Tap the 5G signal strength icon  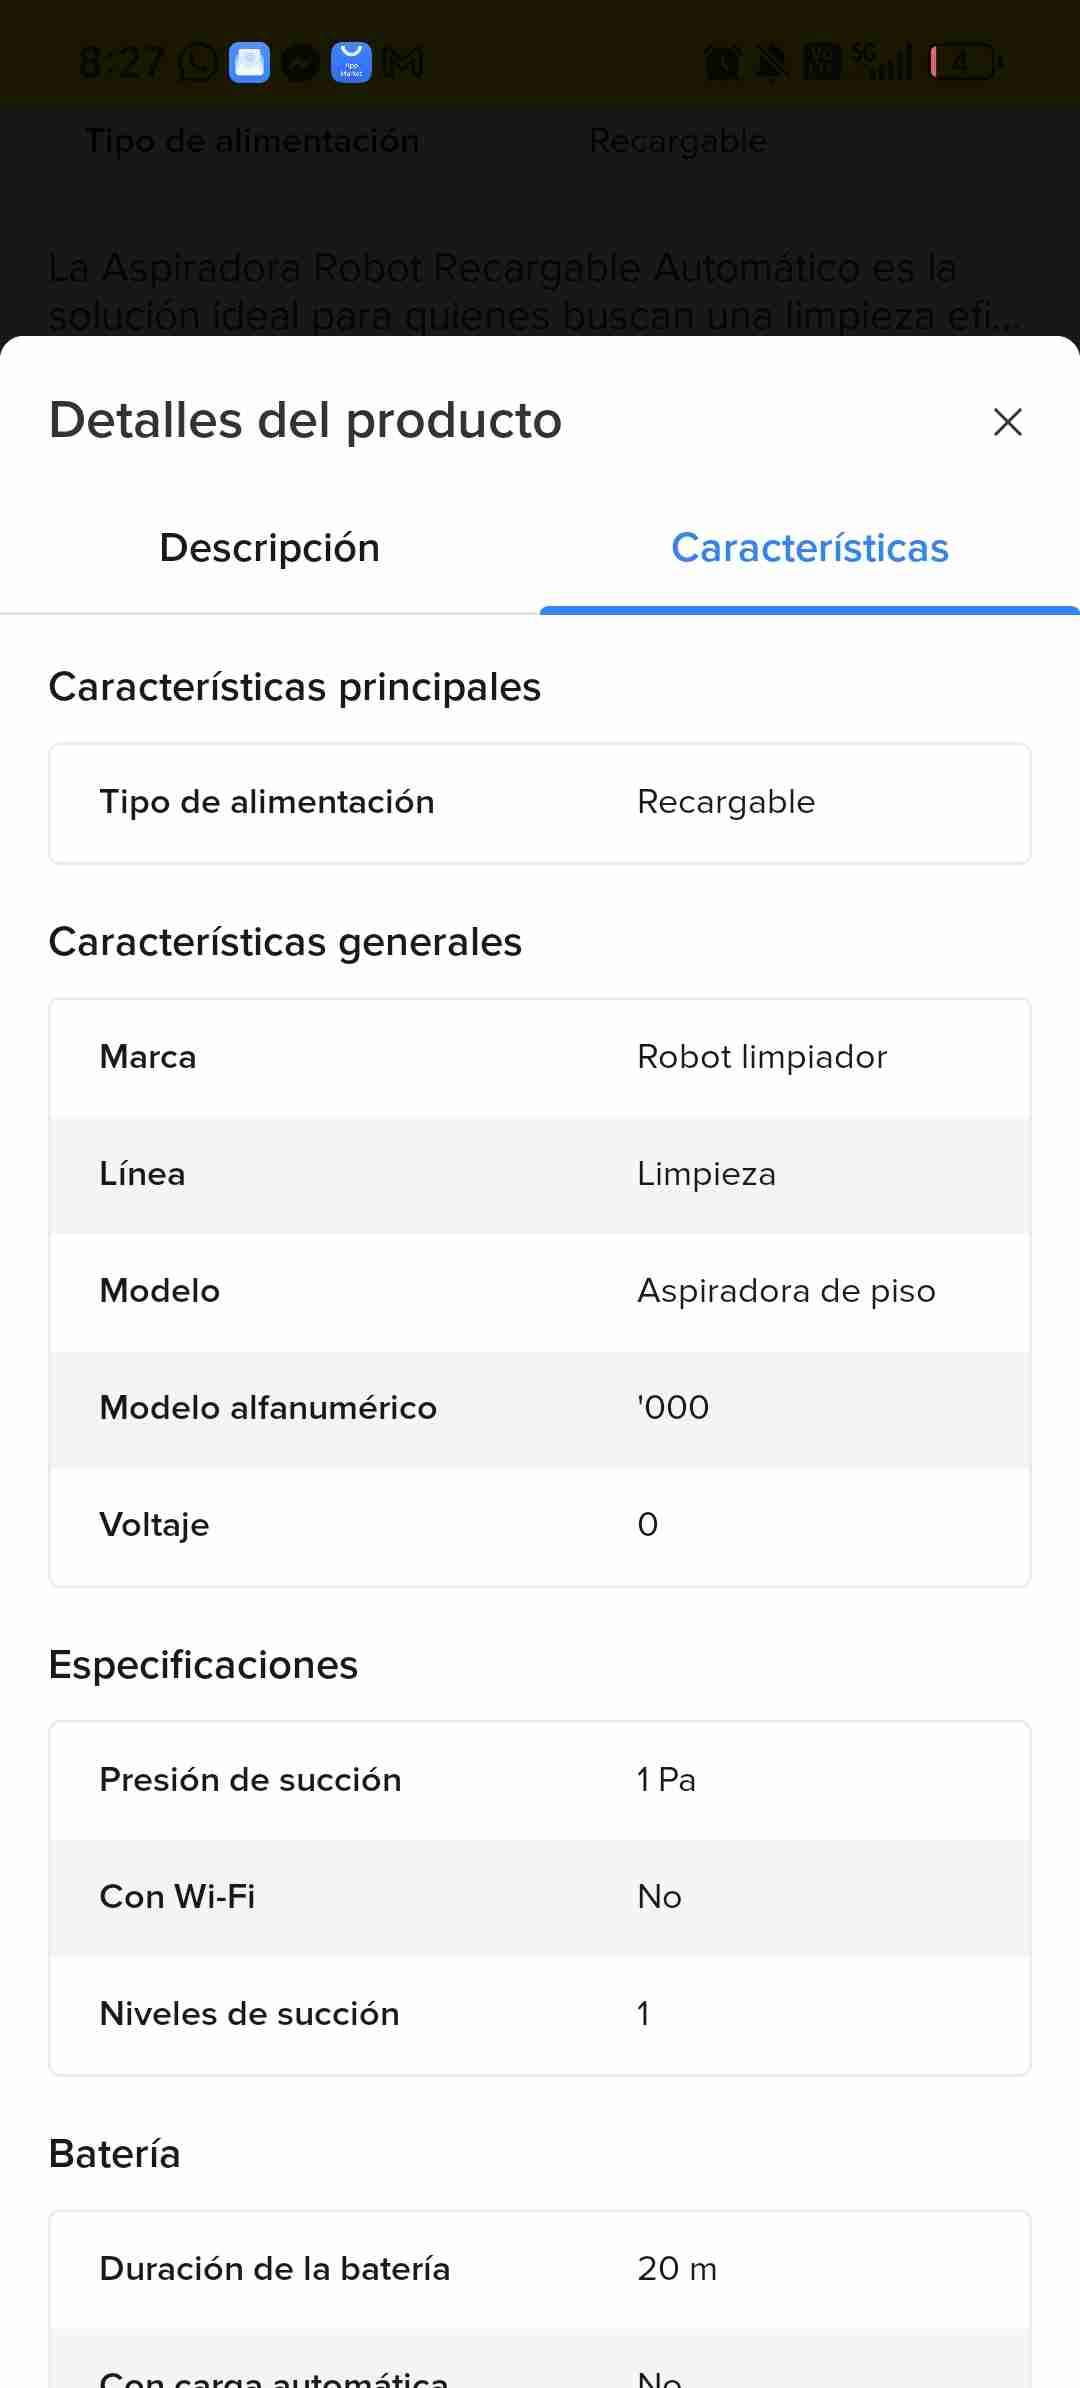pos(883,63)
